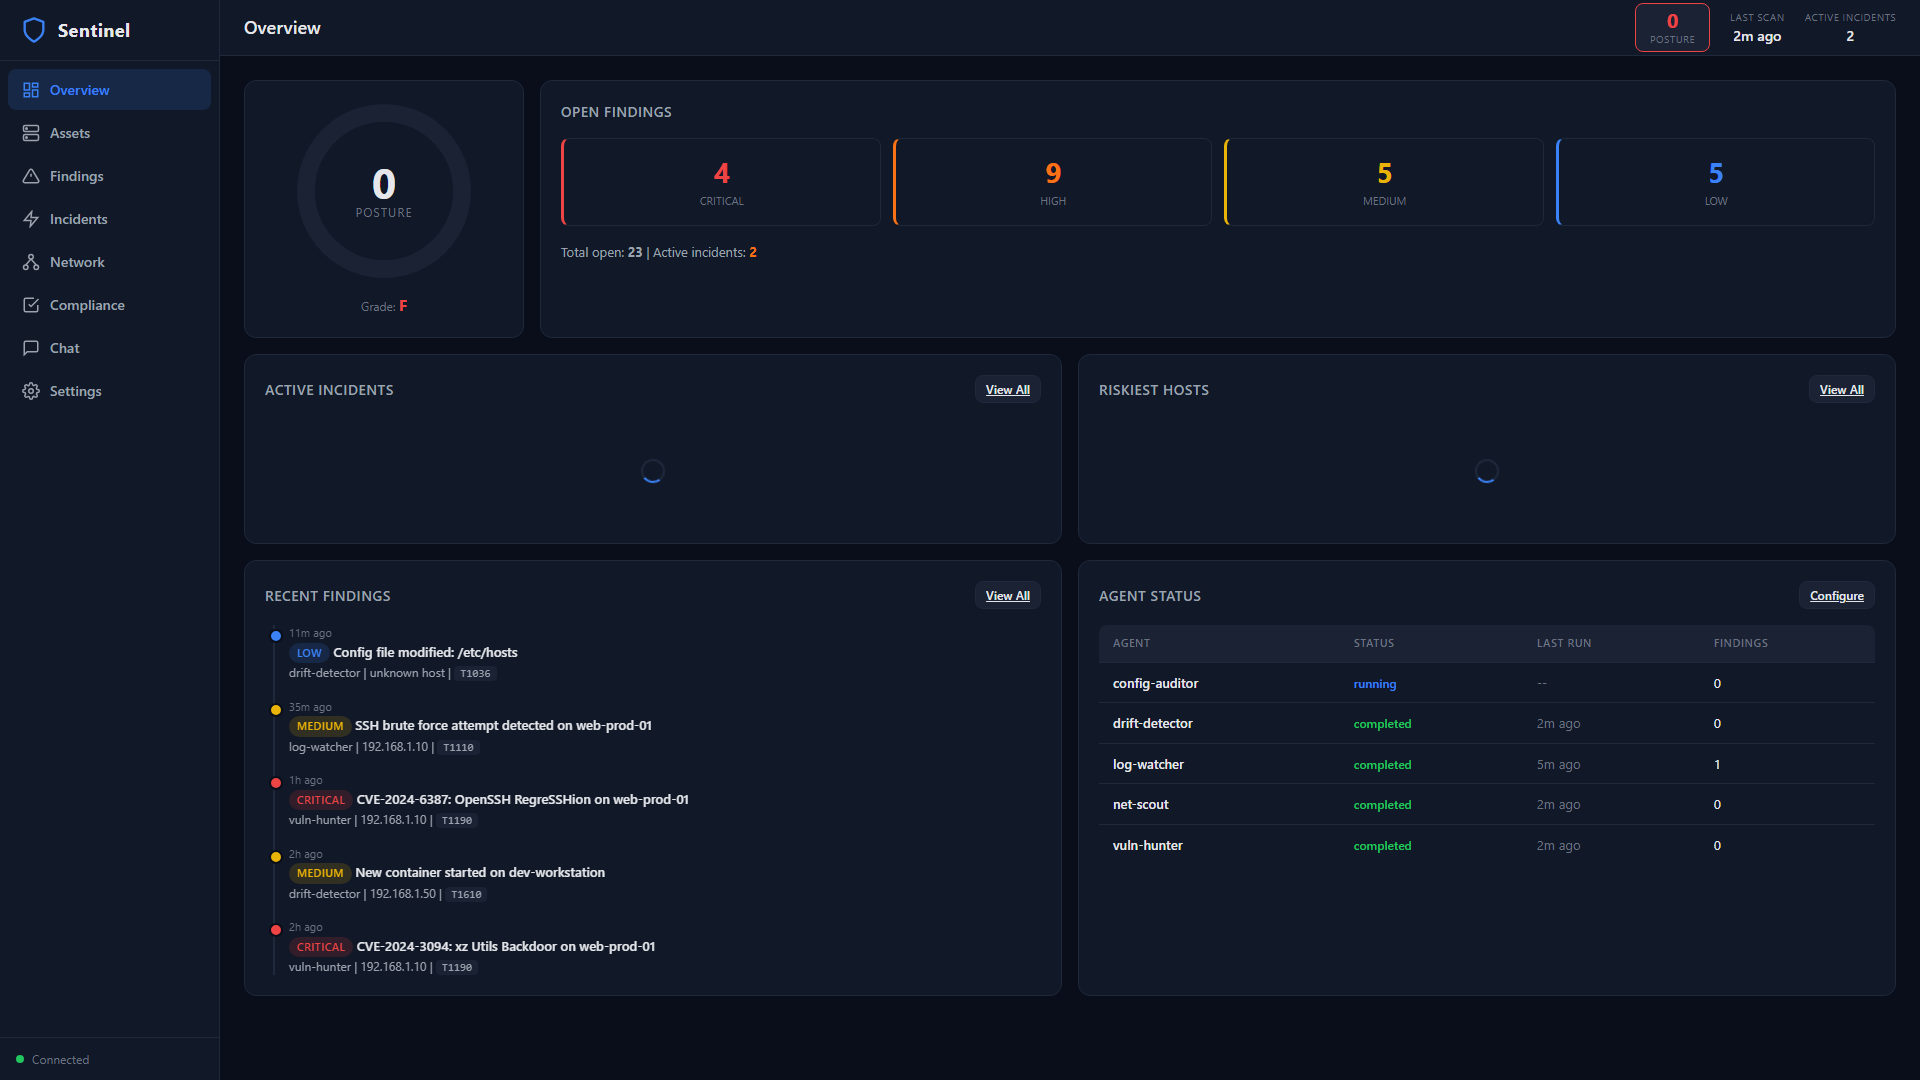Select the Sentinel shield logo icon
The image size is (1920, 1080).
[x=34, y=30]
